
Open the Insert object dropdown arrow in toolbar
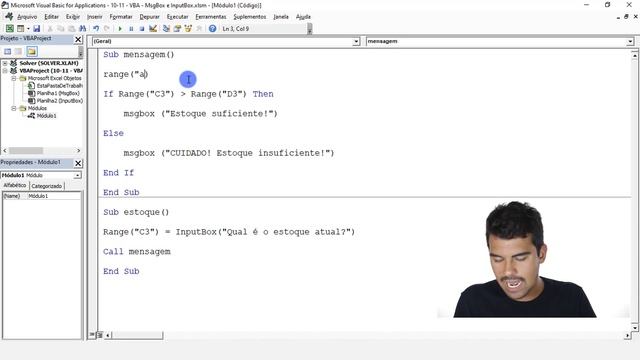[28, 29]
